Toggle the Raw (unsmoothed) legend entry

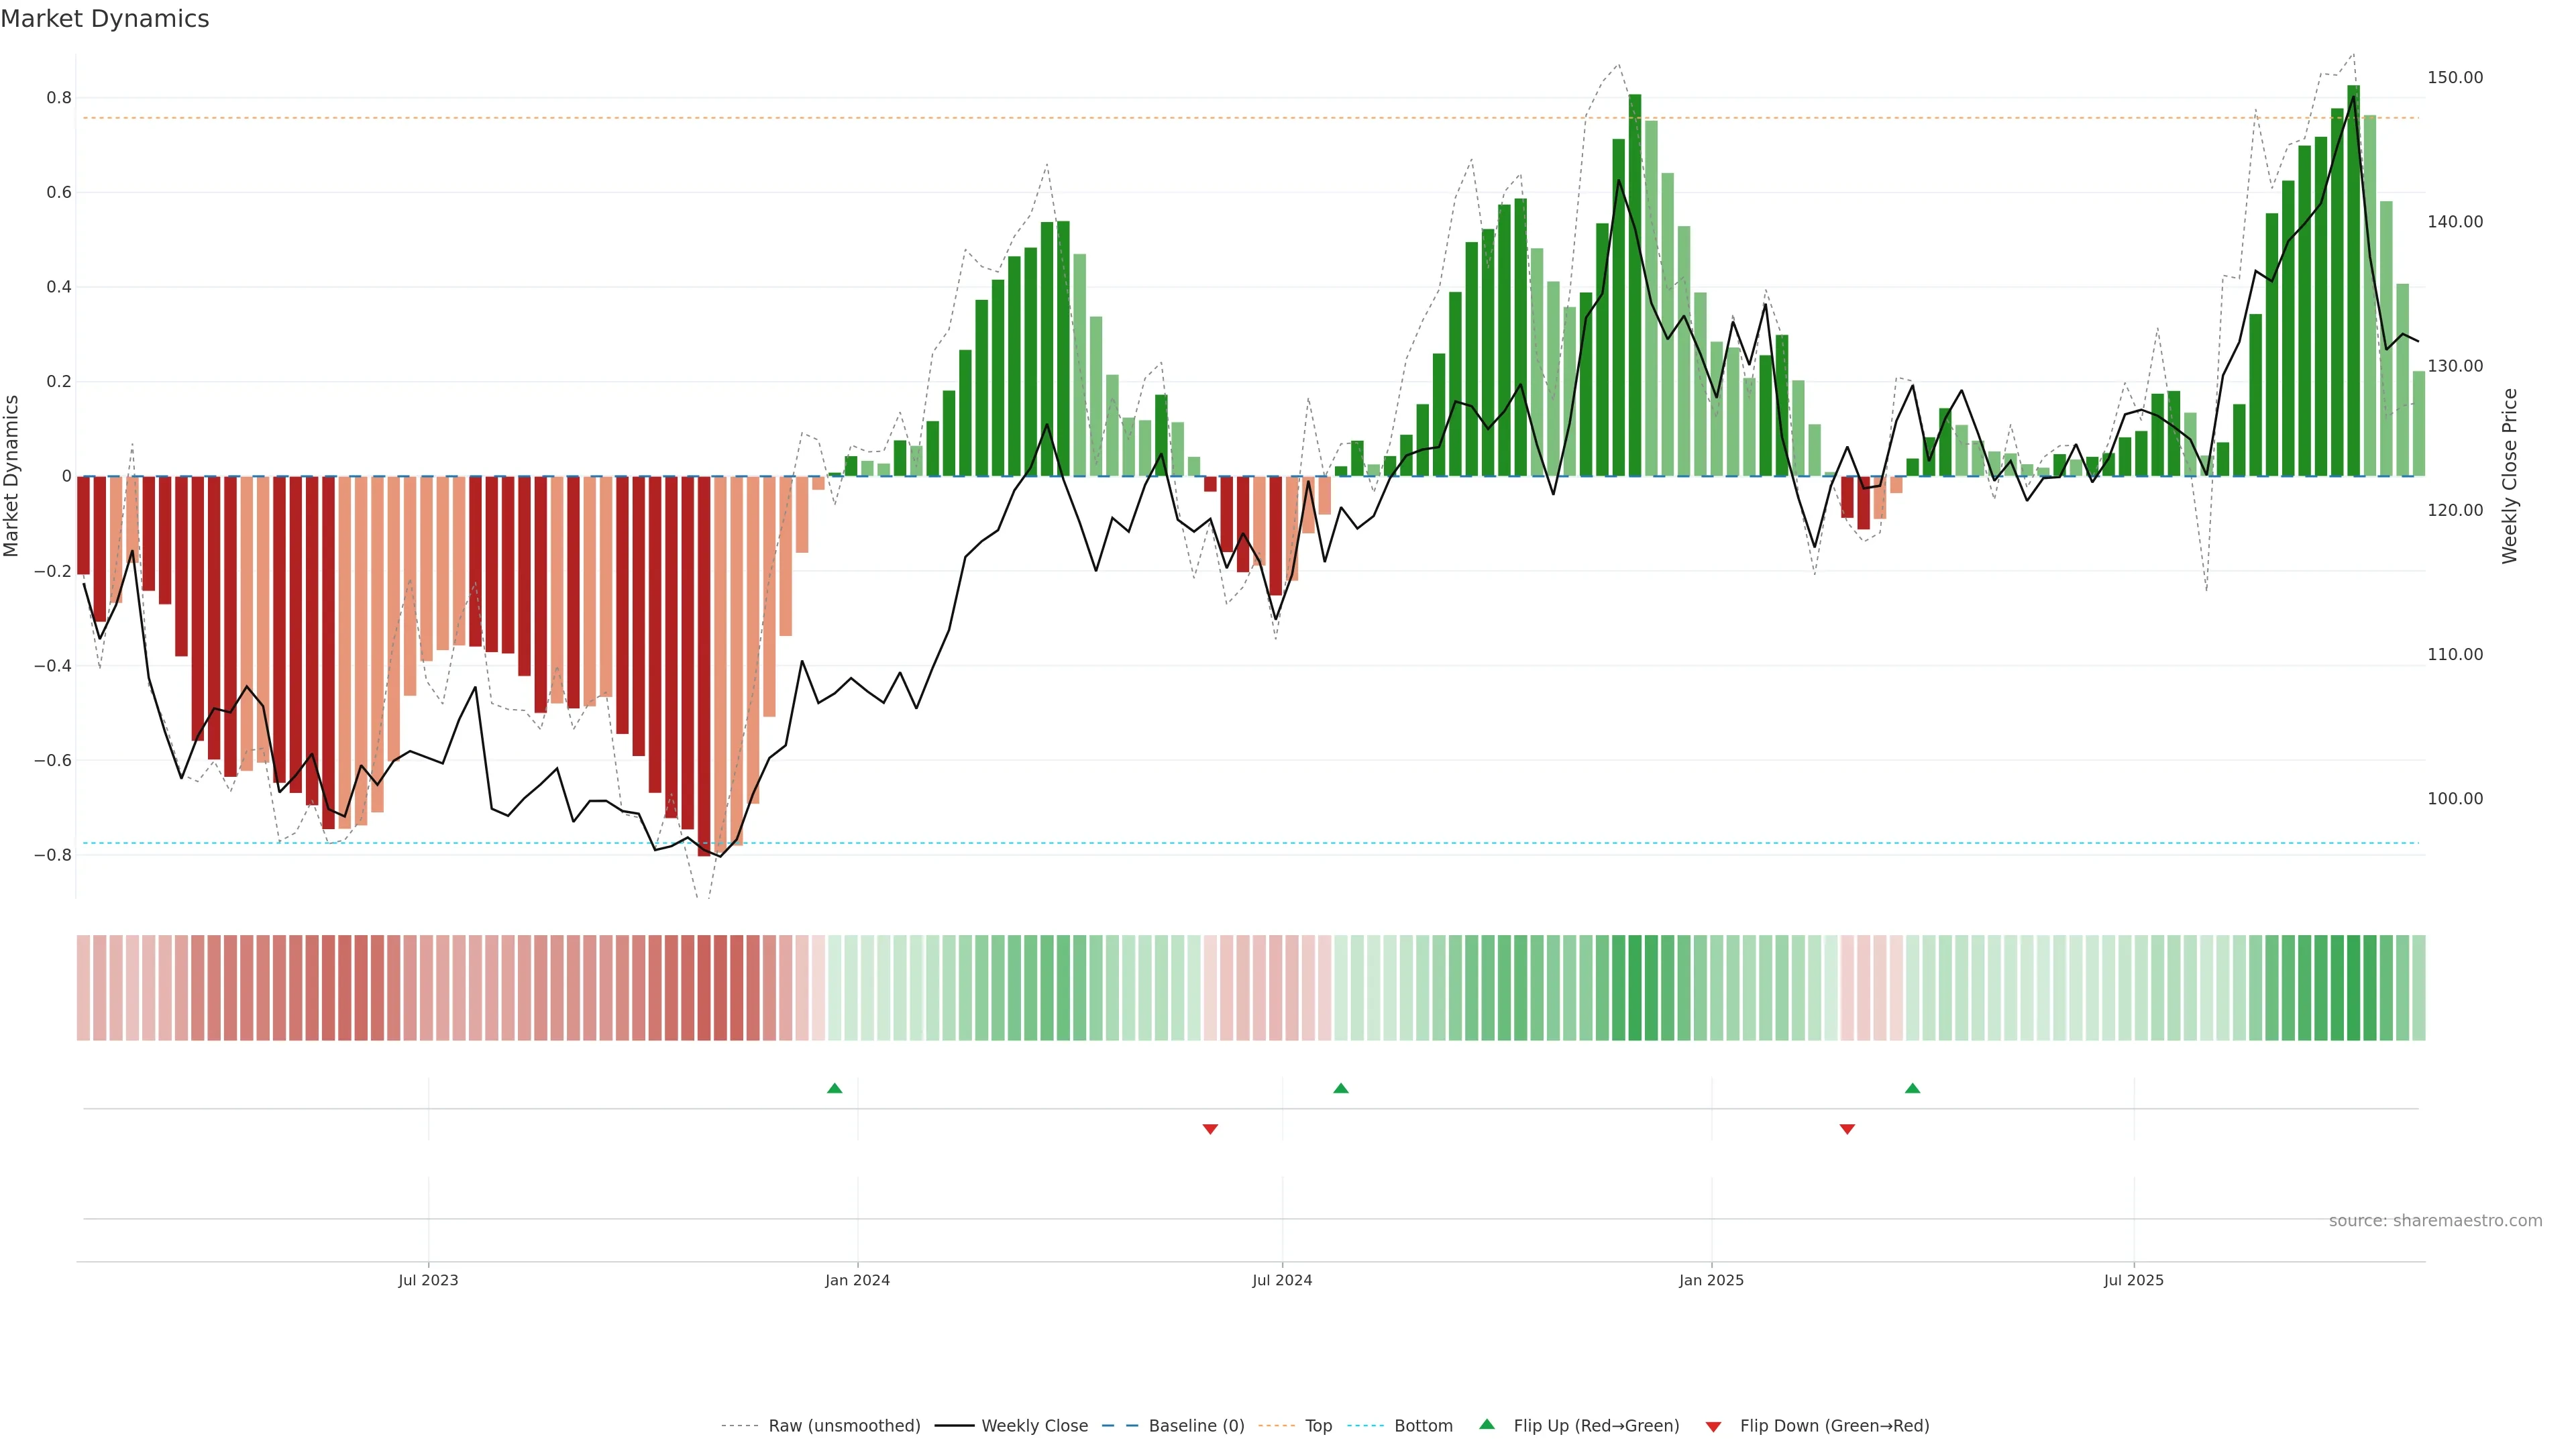pyautogui.click(x=843, y=1426)
